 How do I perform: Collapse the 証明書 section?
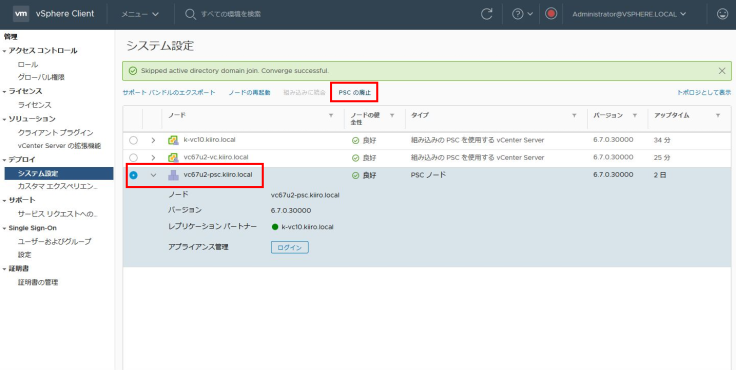pyautogui.click(x=4, y=269)
